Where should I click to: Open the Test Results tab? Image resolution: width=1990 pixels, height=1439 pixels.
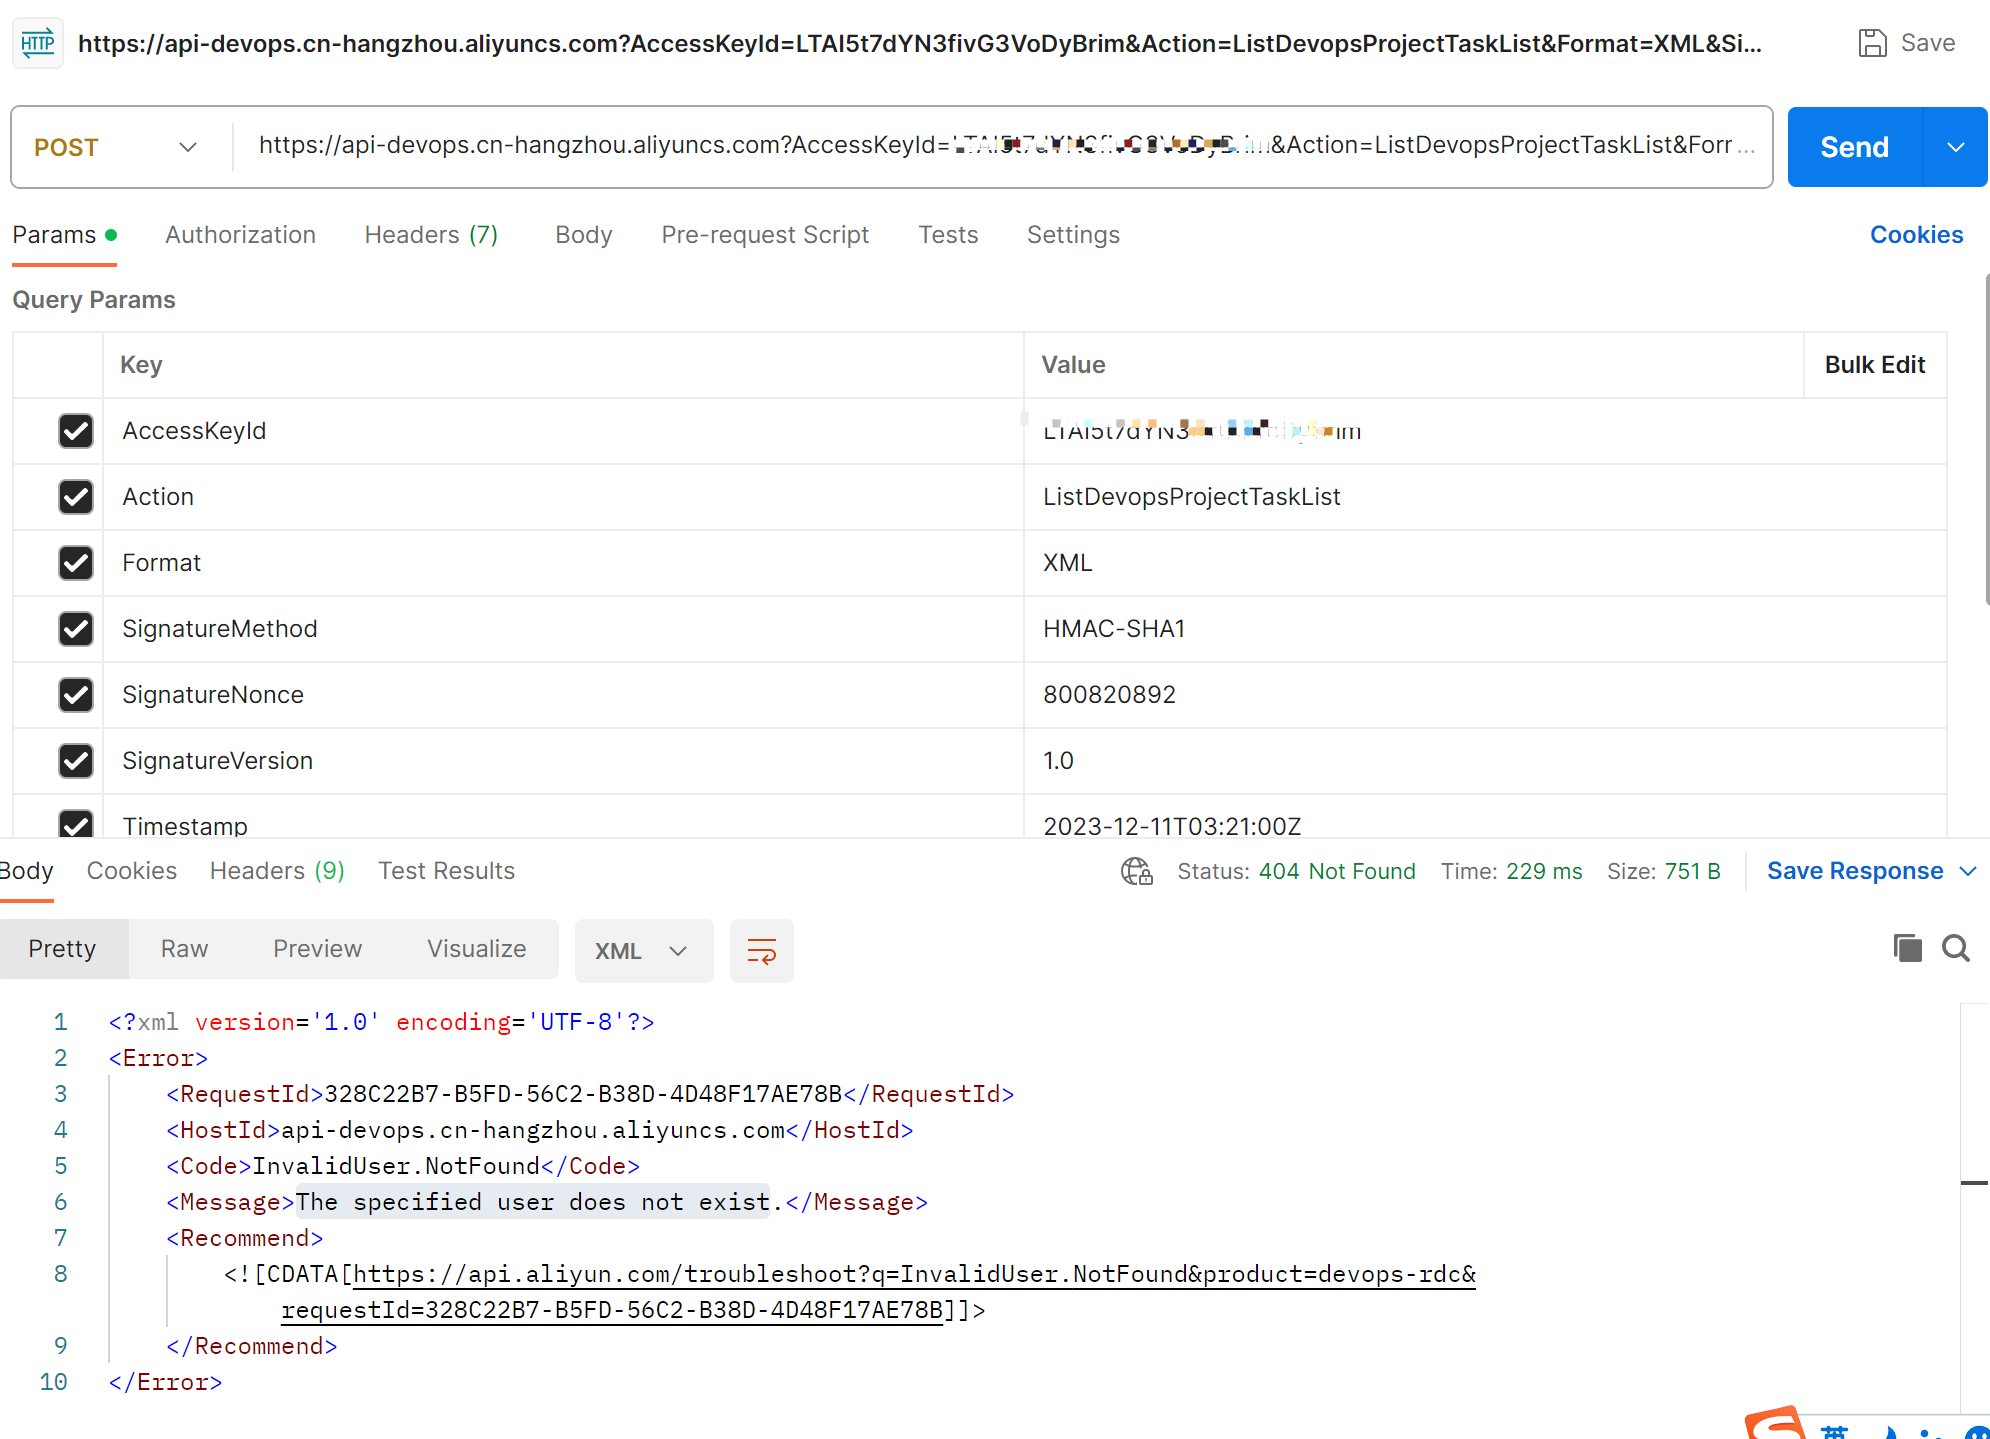click(x=446, y=871)
